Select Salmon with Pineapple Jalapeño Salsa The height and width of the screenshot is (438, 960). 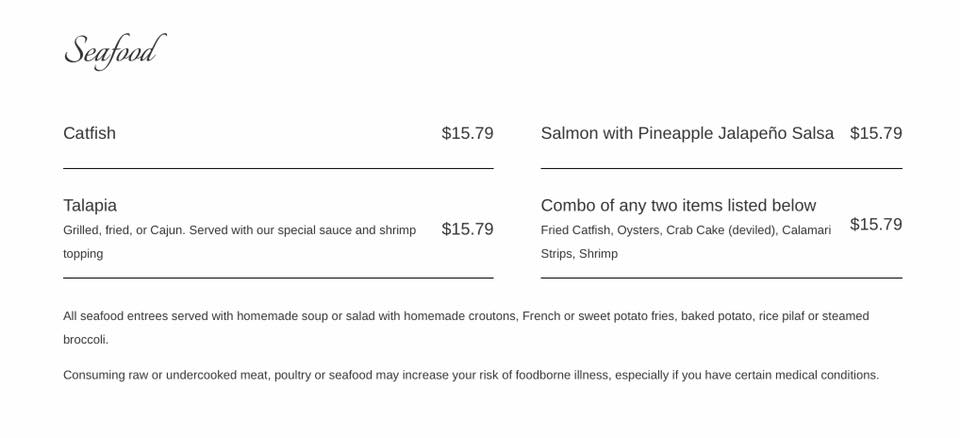(687, 133)
